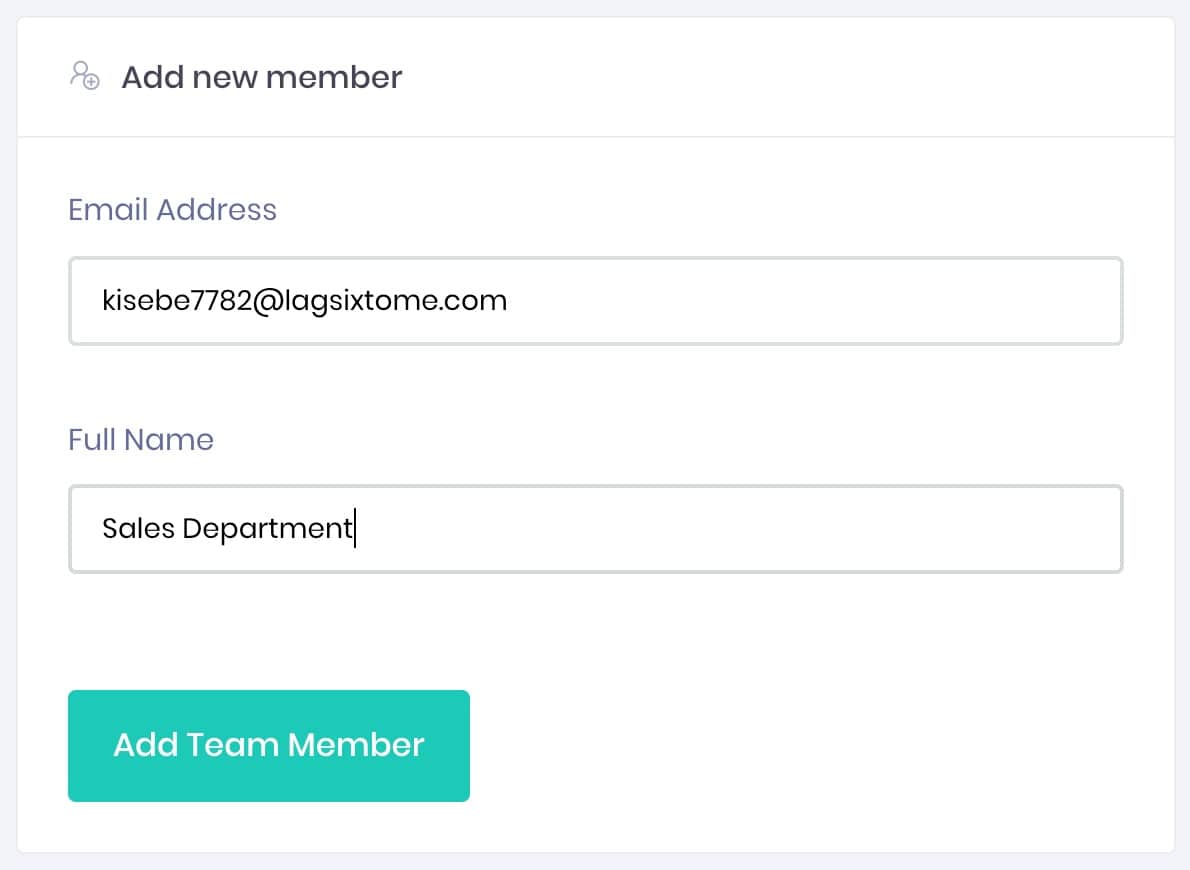The height and width of the screenshot is (870, 1190).
Task: Click the Full Name label
Action: [x=141, y=440]
